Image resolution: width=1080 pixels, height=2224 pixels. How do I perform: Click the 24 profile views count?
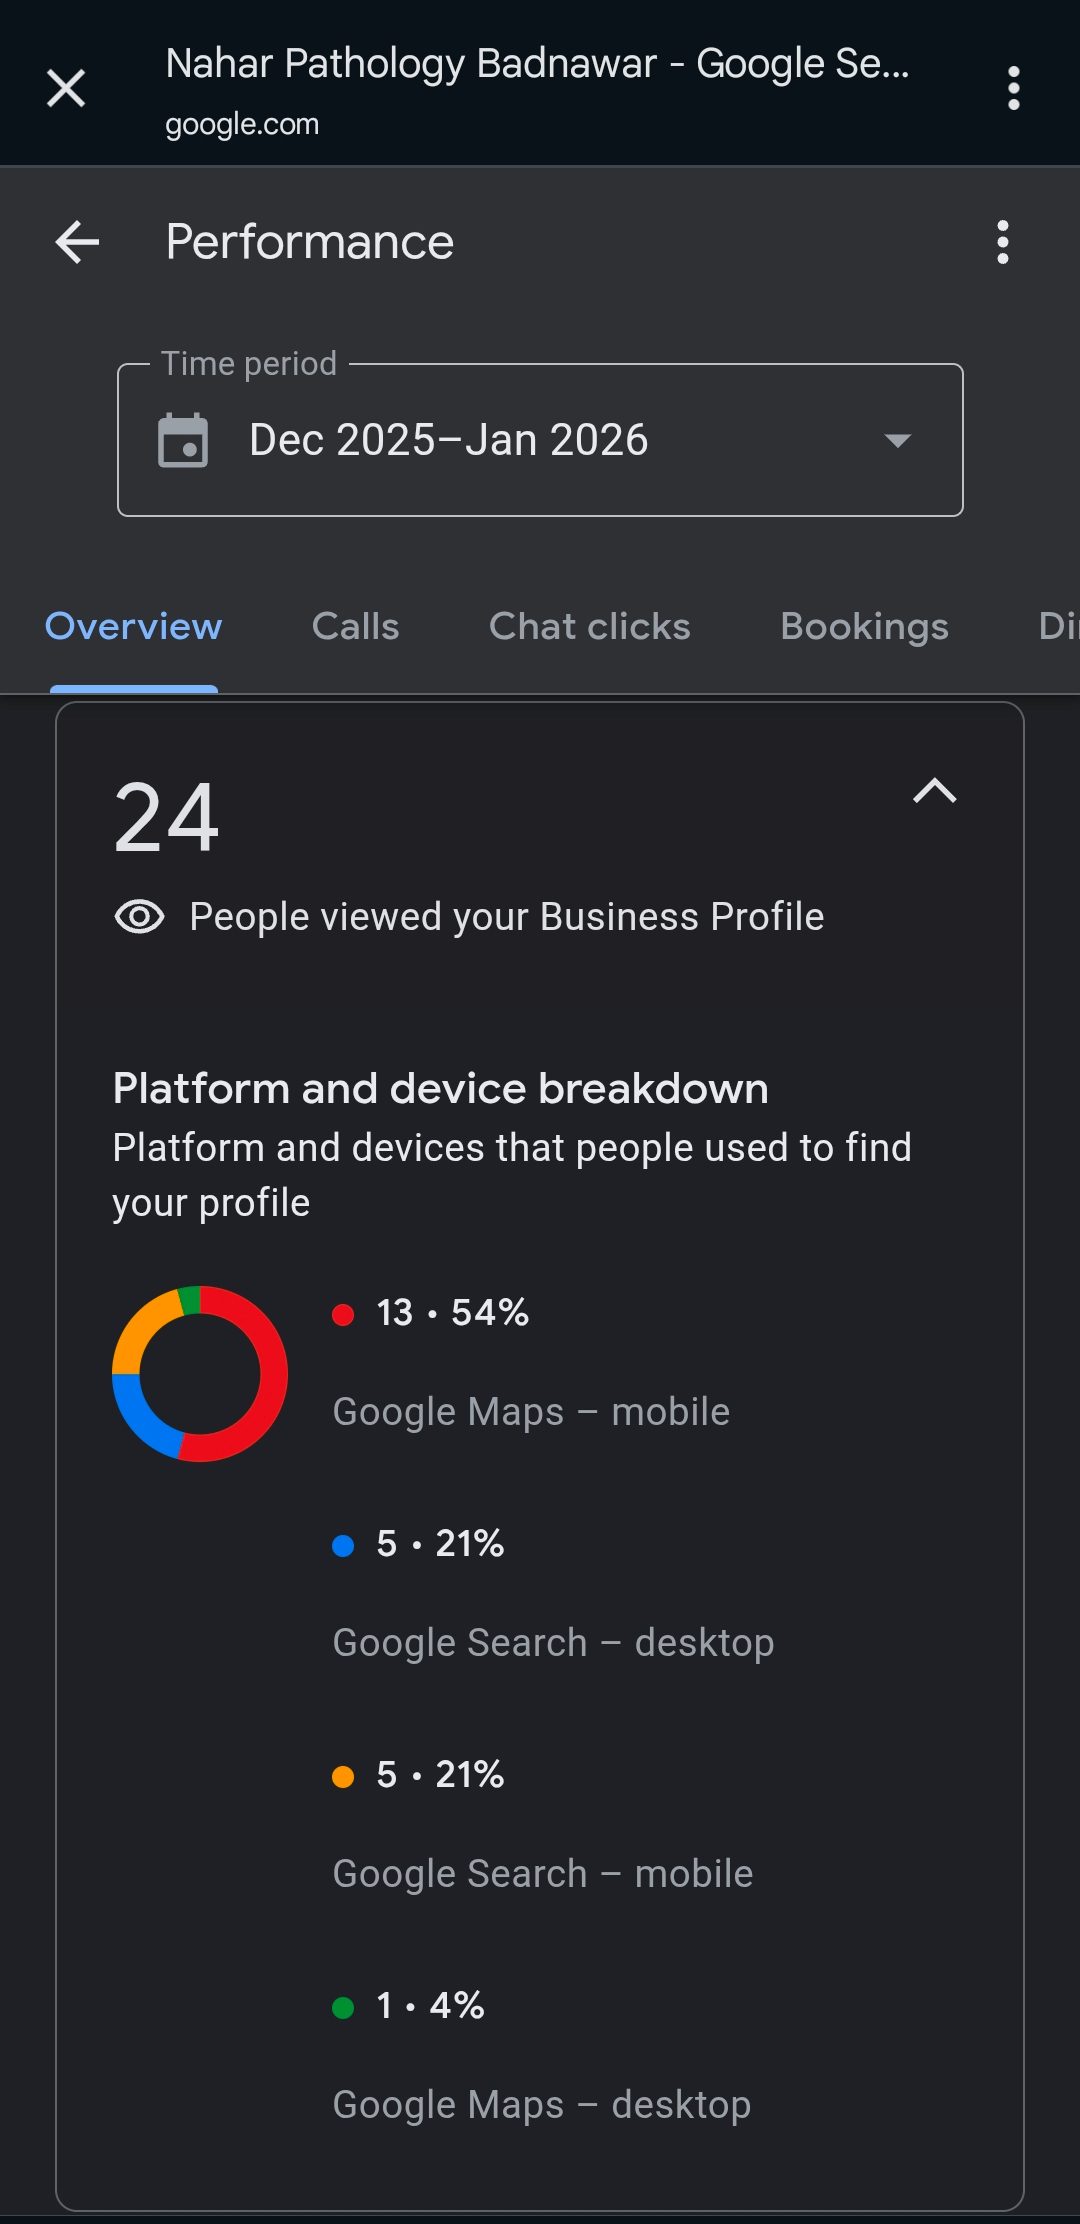click(167, 818)
